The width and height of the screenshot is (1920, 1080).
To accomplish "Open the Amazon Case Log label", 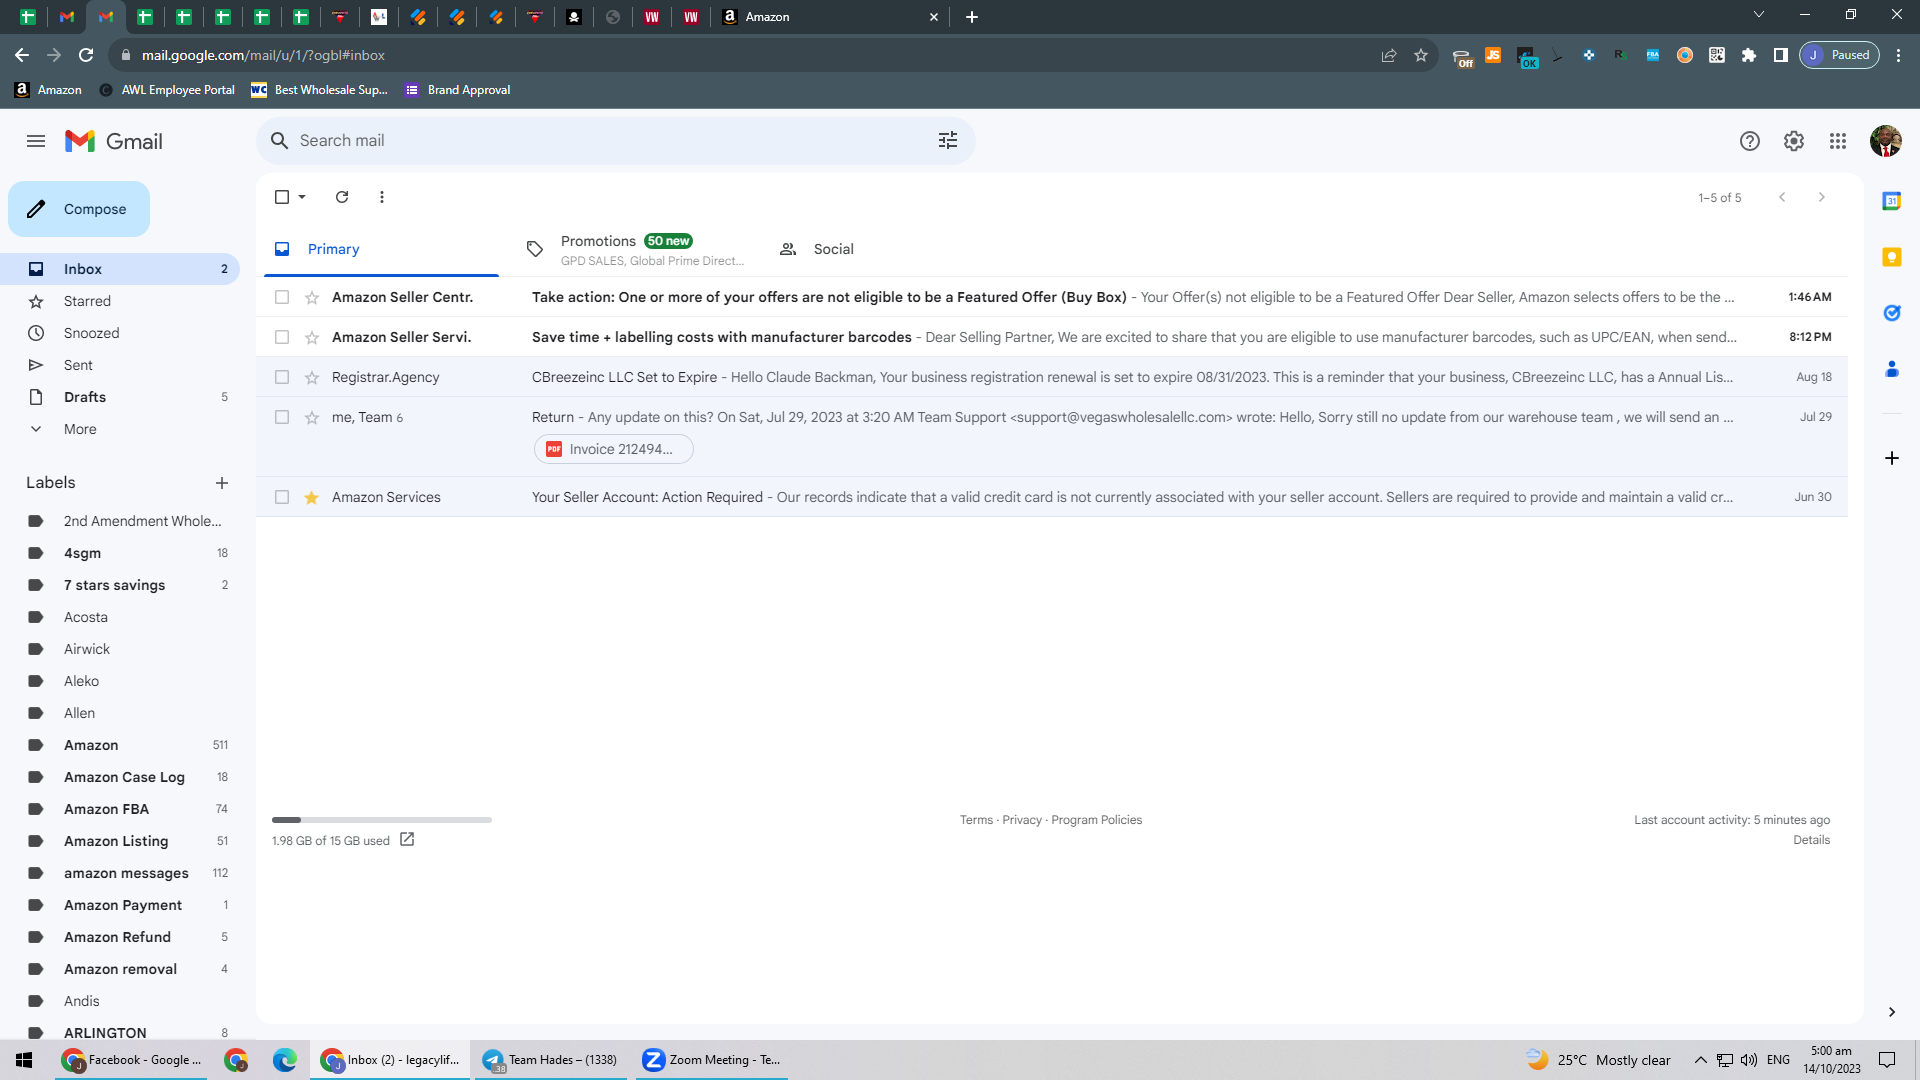I will [120, 777].
